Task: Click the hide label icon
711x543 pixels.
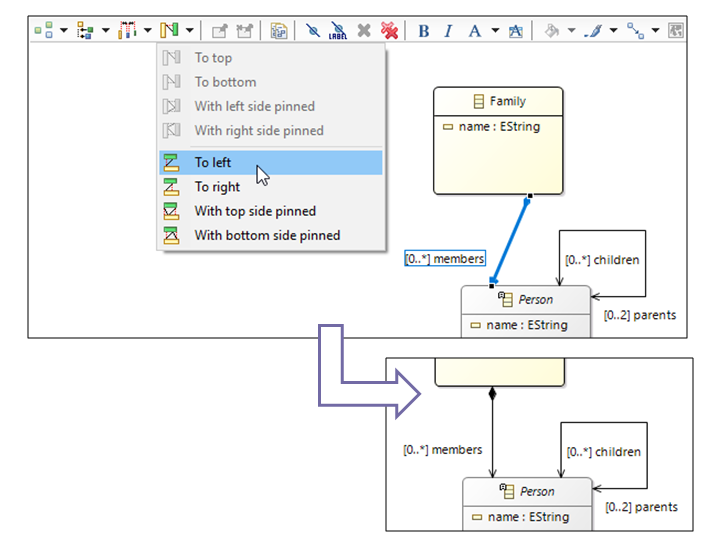Action: tap(338, 31)
